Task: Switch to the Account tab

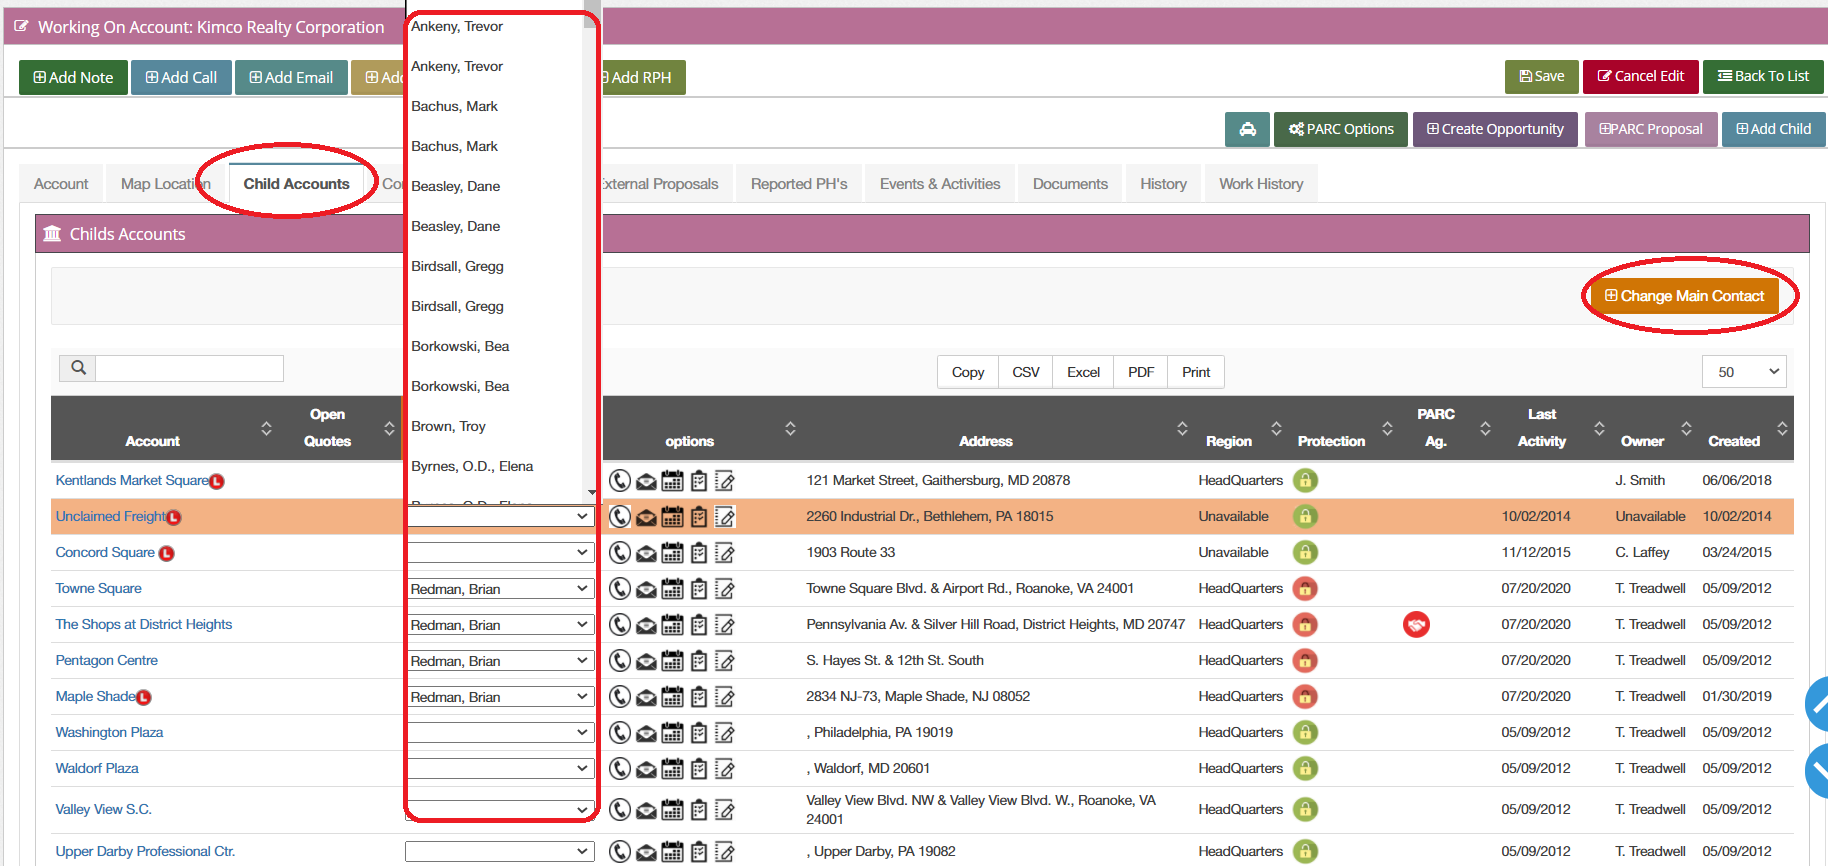Action: coord(61,184)
